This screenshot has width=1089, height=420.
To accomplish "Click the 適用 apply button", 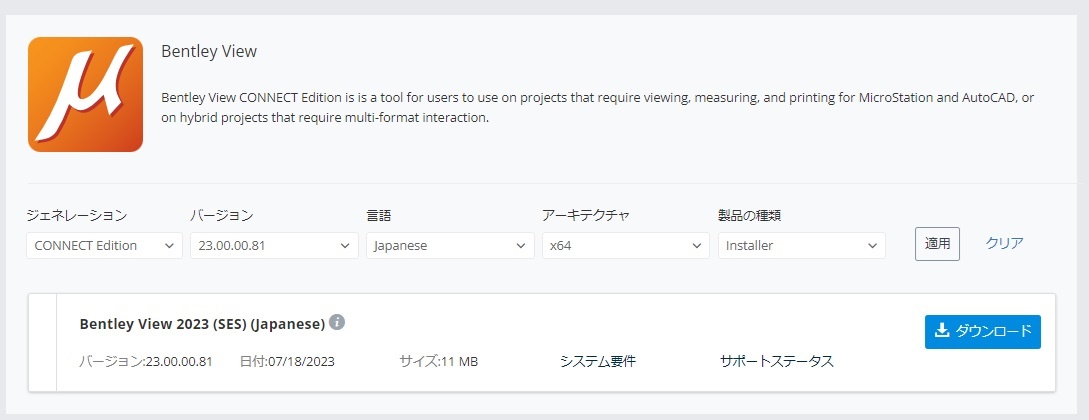I will [937, 244].
